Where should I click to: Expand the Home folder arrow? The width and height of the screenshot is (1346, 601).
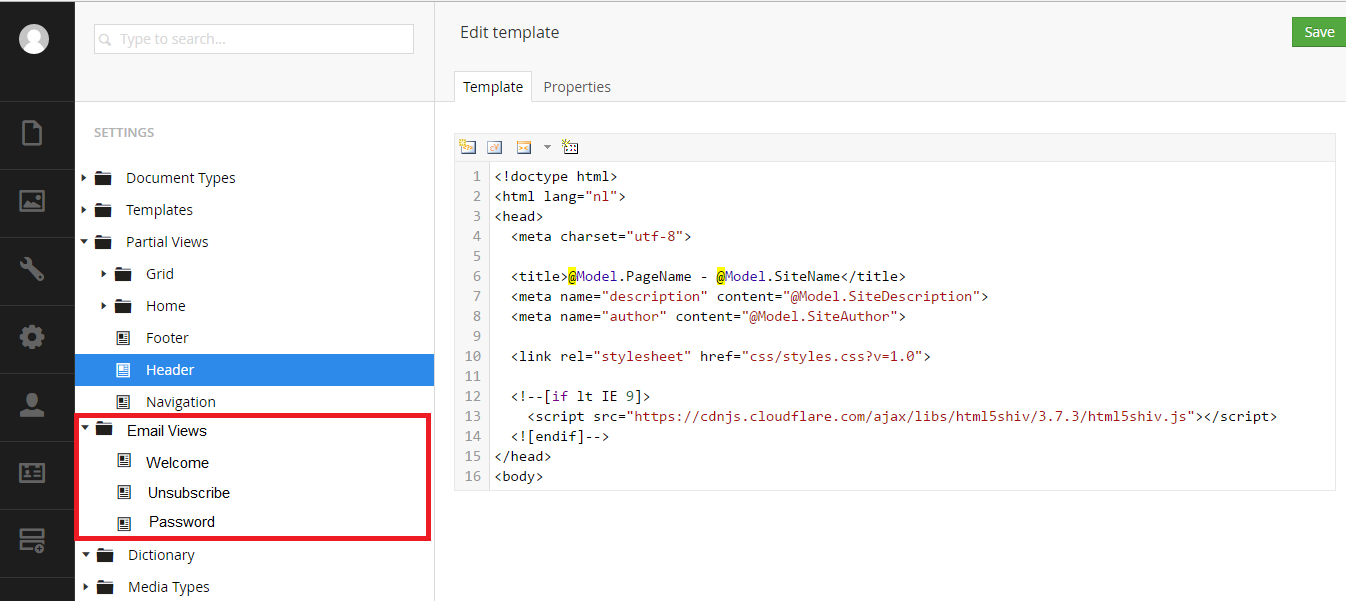pos(104,306)
